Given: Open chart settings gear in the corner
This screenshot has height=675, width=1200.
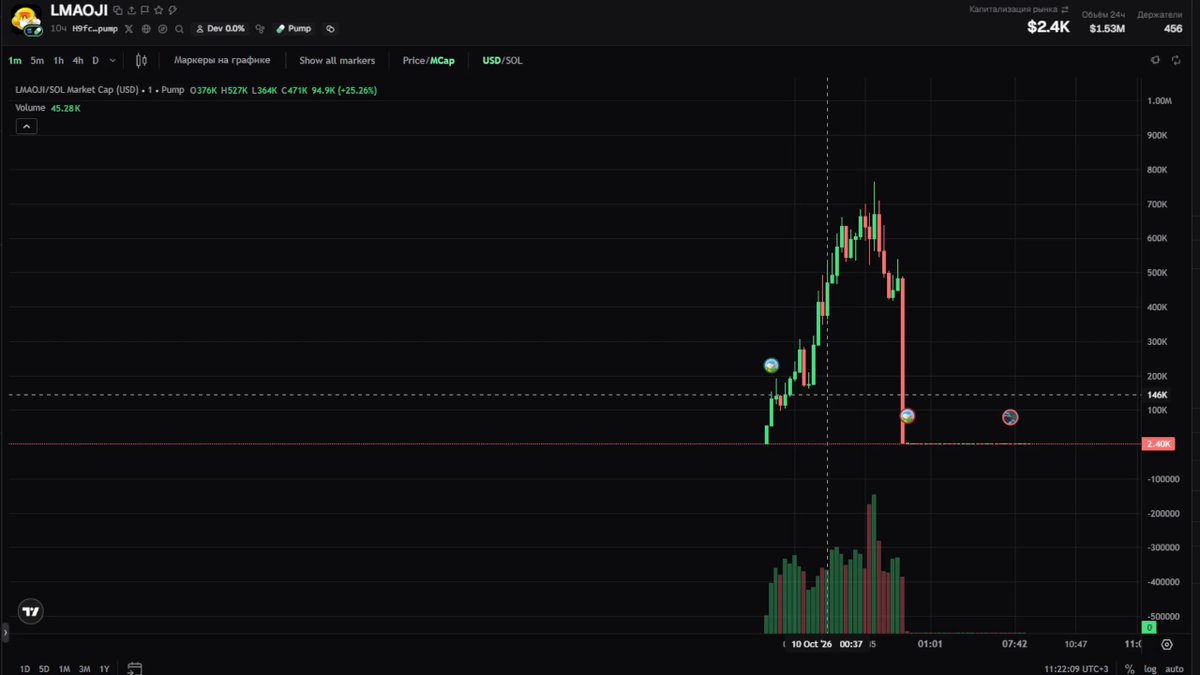Looking at the screenshot, I should (x=1167, y=645).
